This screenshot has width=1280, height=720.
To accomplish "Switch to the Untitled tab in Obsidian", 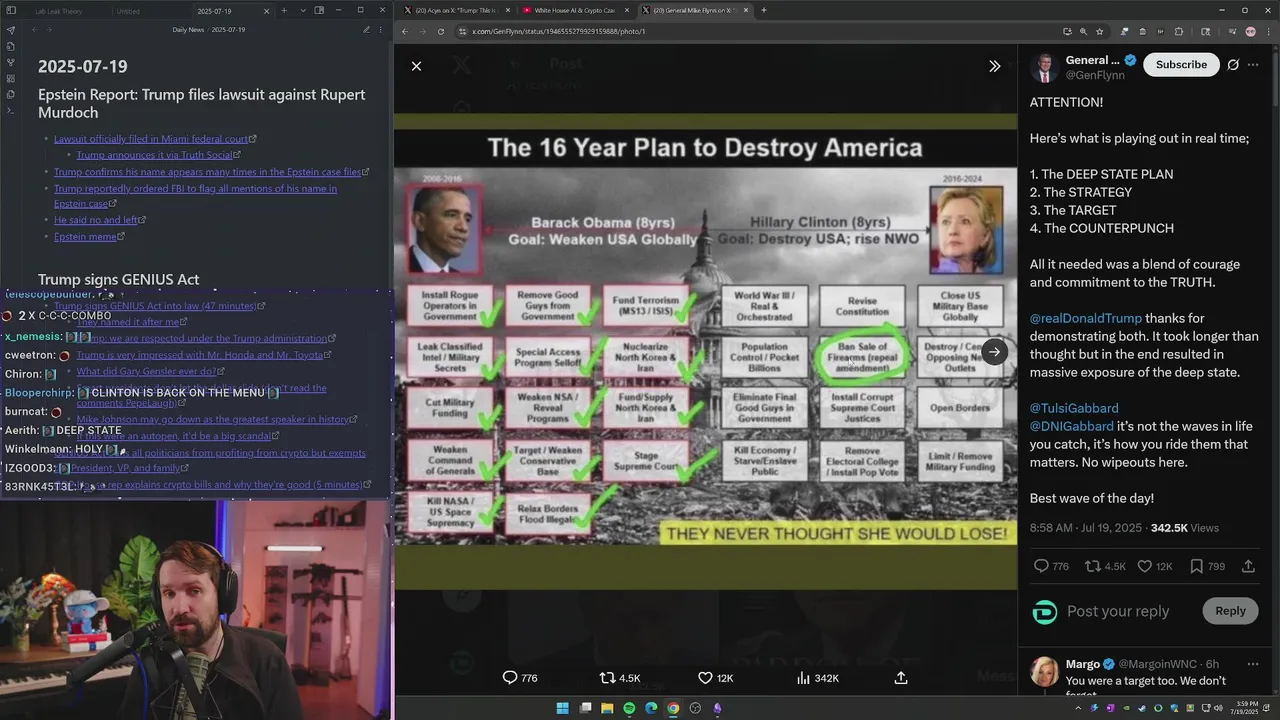I will (x=128, y=11).
